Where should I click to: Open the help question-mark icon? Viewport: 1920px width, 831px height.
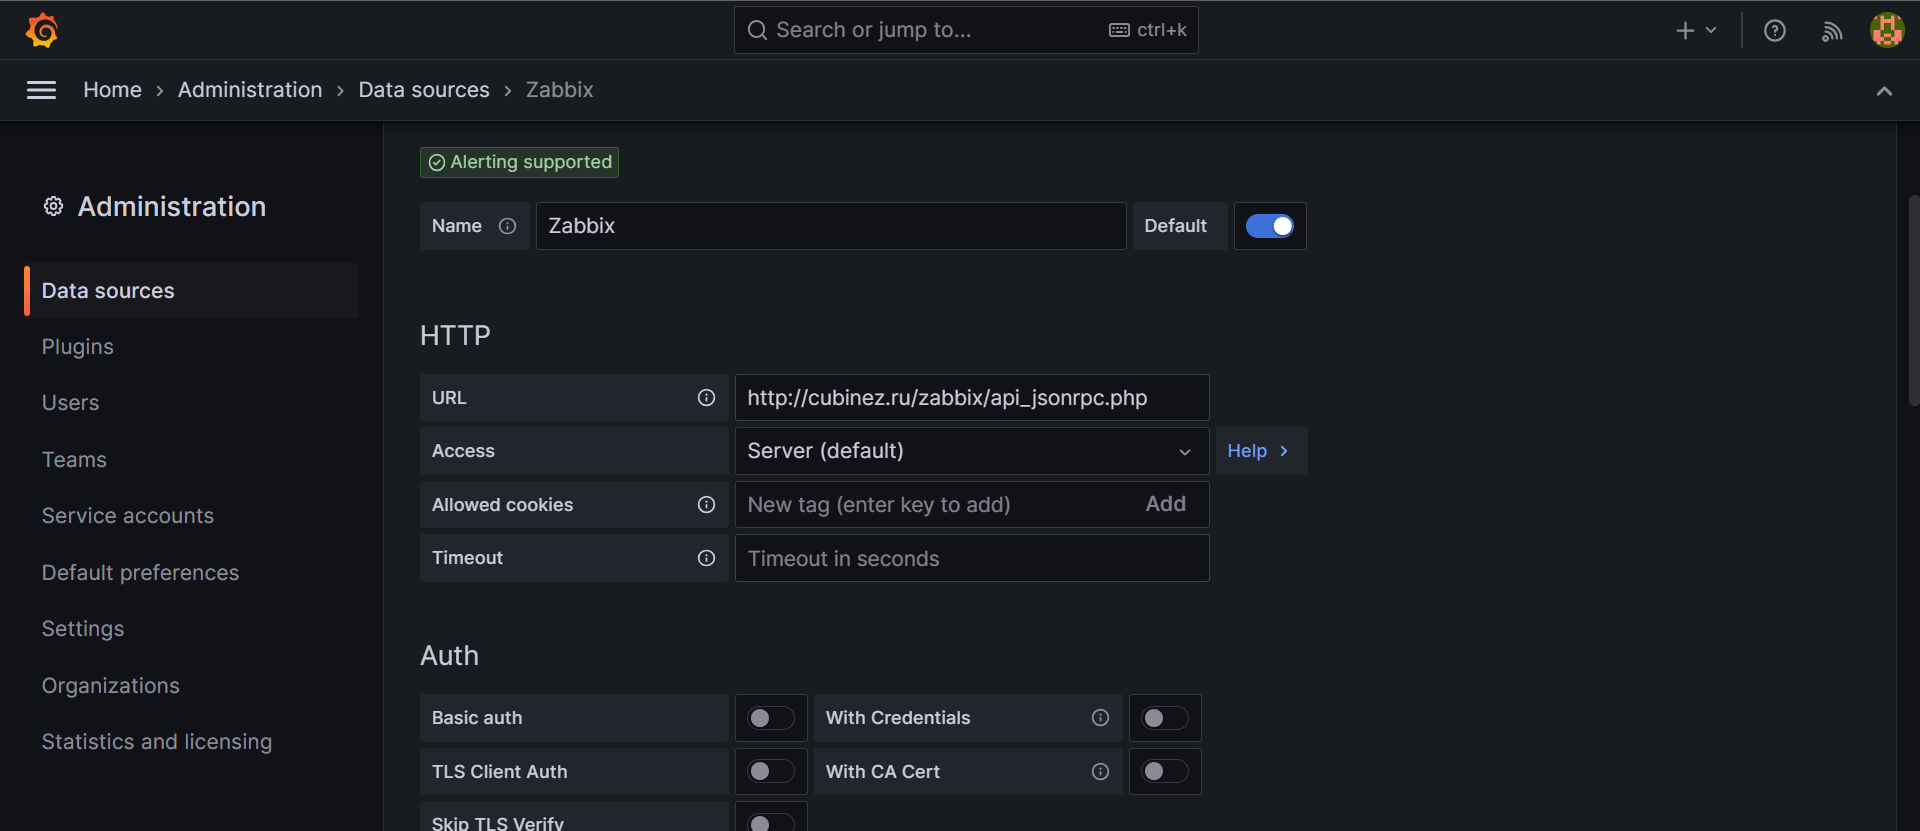1775,31
